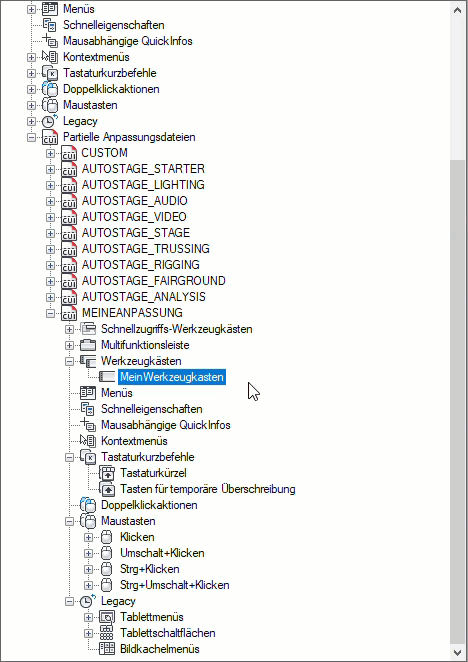Click the grid icon beside Bildkachelmenüs
Image resolution: width=468 pixels, height=662 pixels.
(107, 649)
